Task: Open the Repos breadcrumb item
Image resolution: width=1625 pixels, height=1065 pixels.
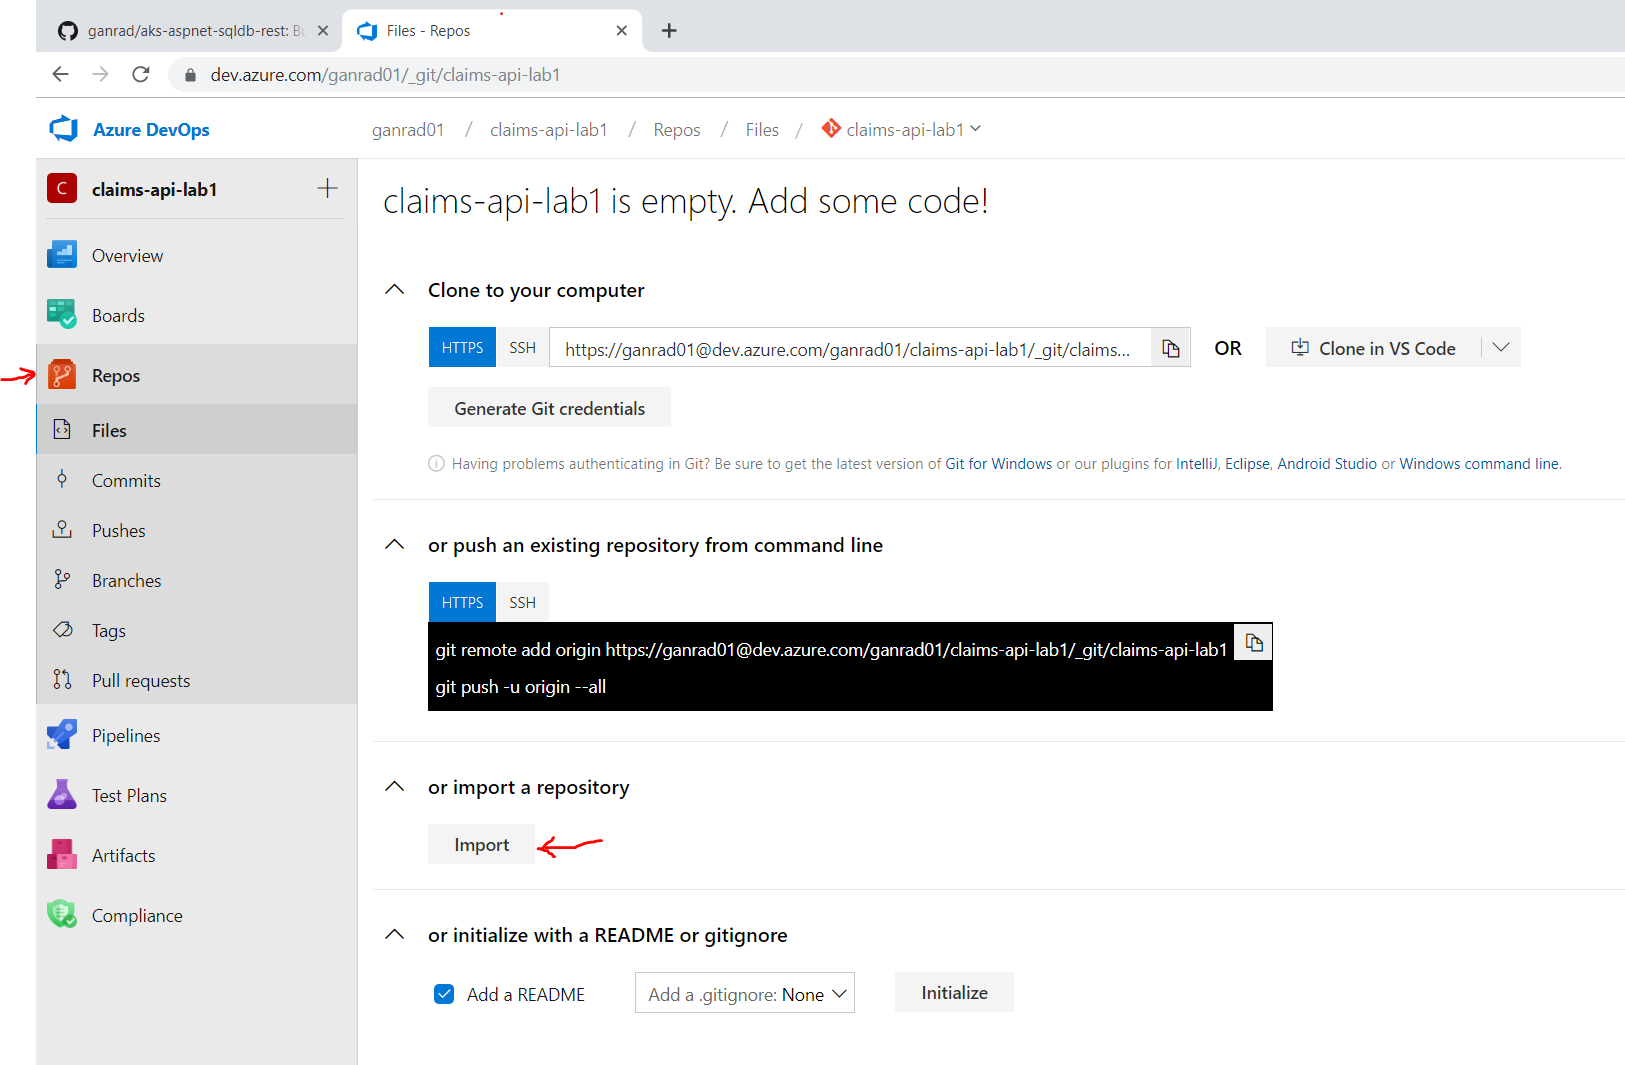Action: coord(677,130)
